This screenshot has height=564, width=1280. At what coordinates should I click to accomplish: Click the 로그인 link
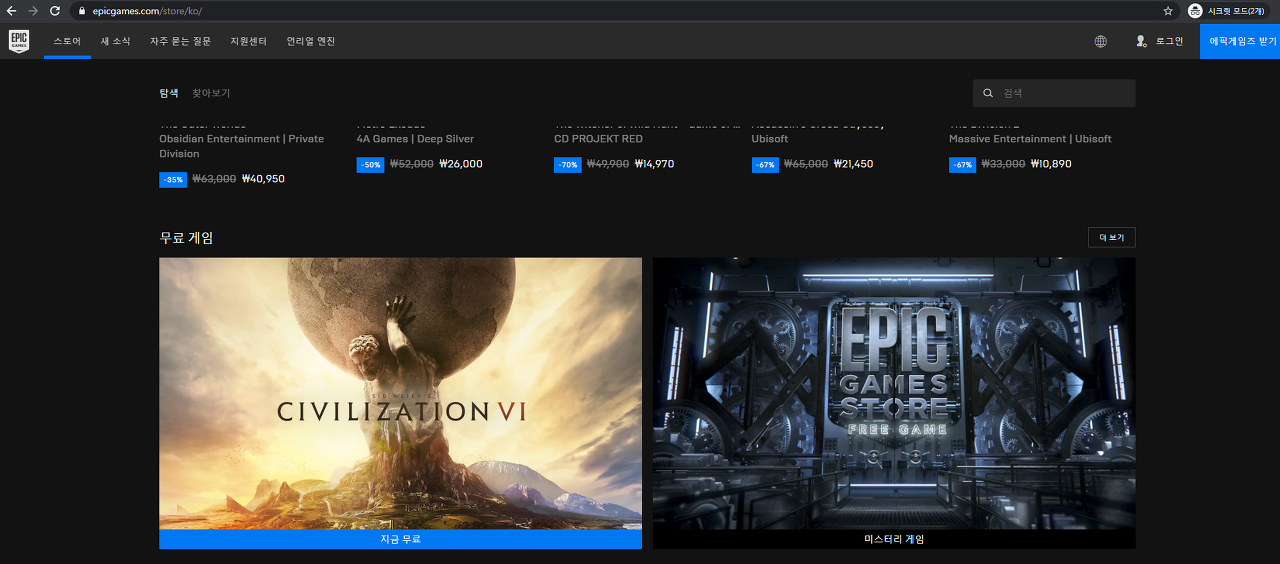coord(1169,41)
